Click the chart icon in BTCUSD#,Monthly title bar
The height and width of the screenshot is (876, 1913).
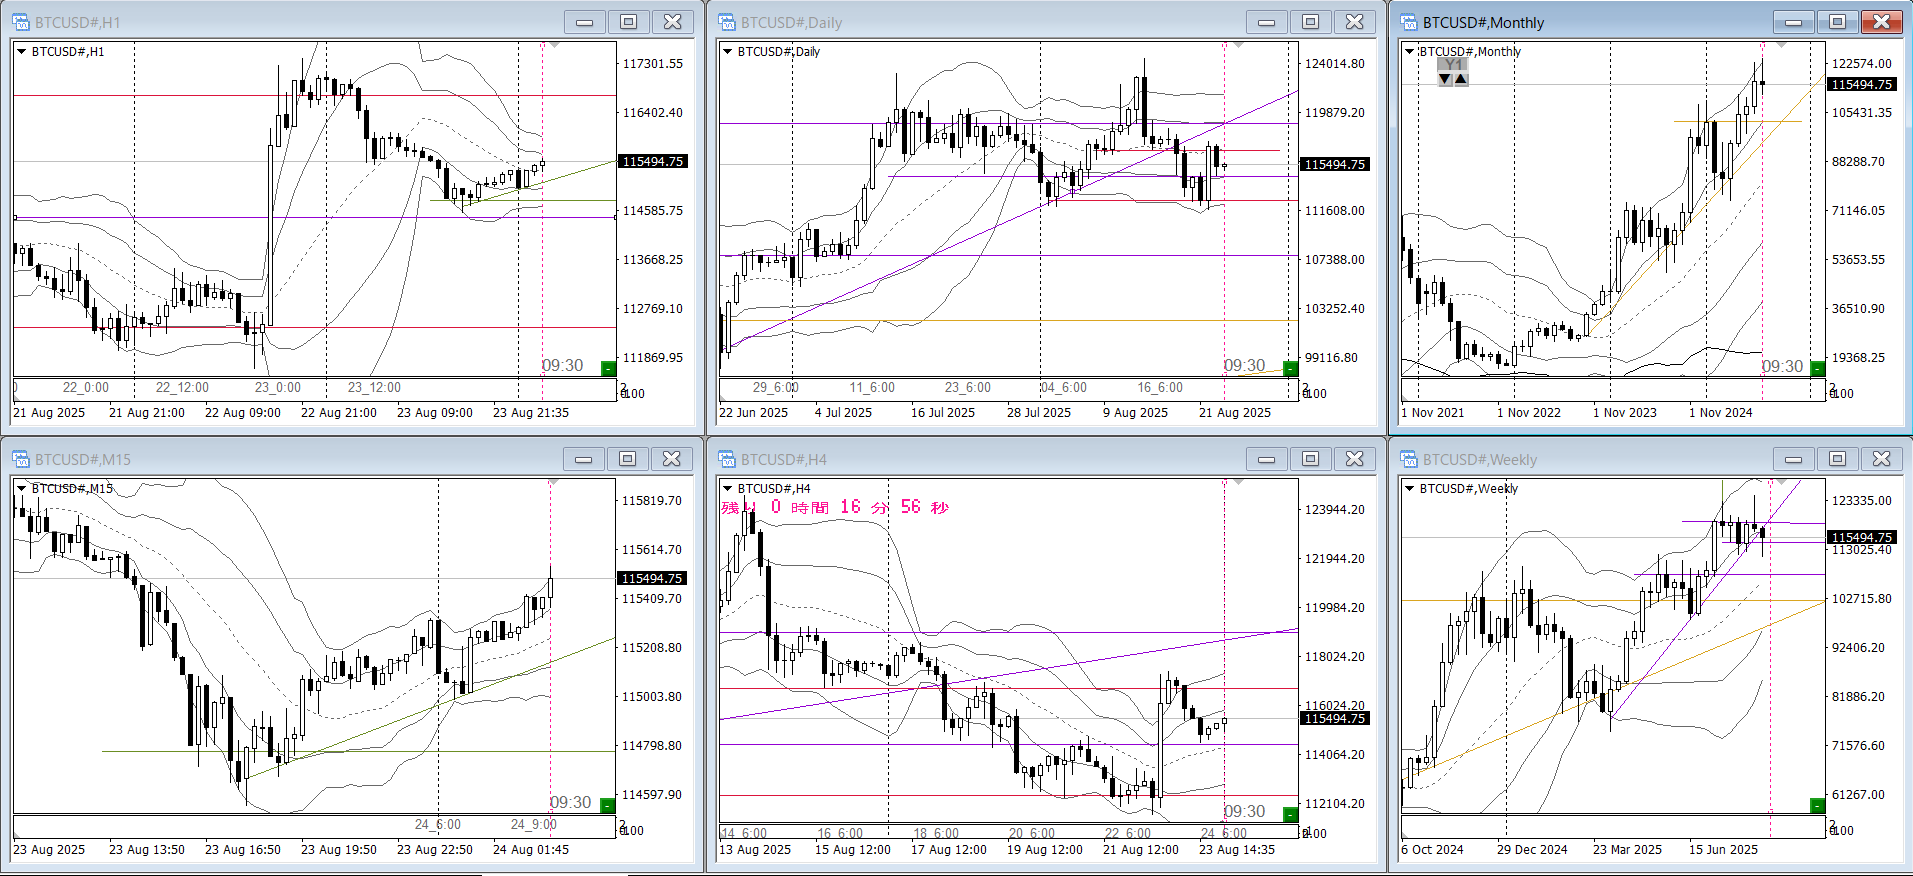coord(1409,22)
